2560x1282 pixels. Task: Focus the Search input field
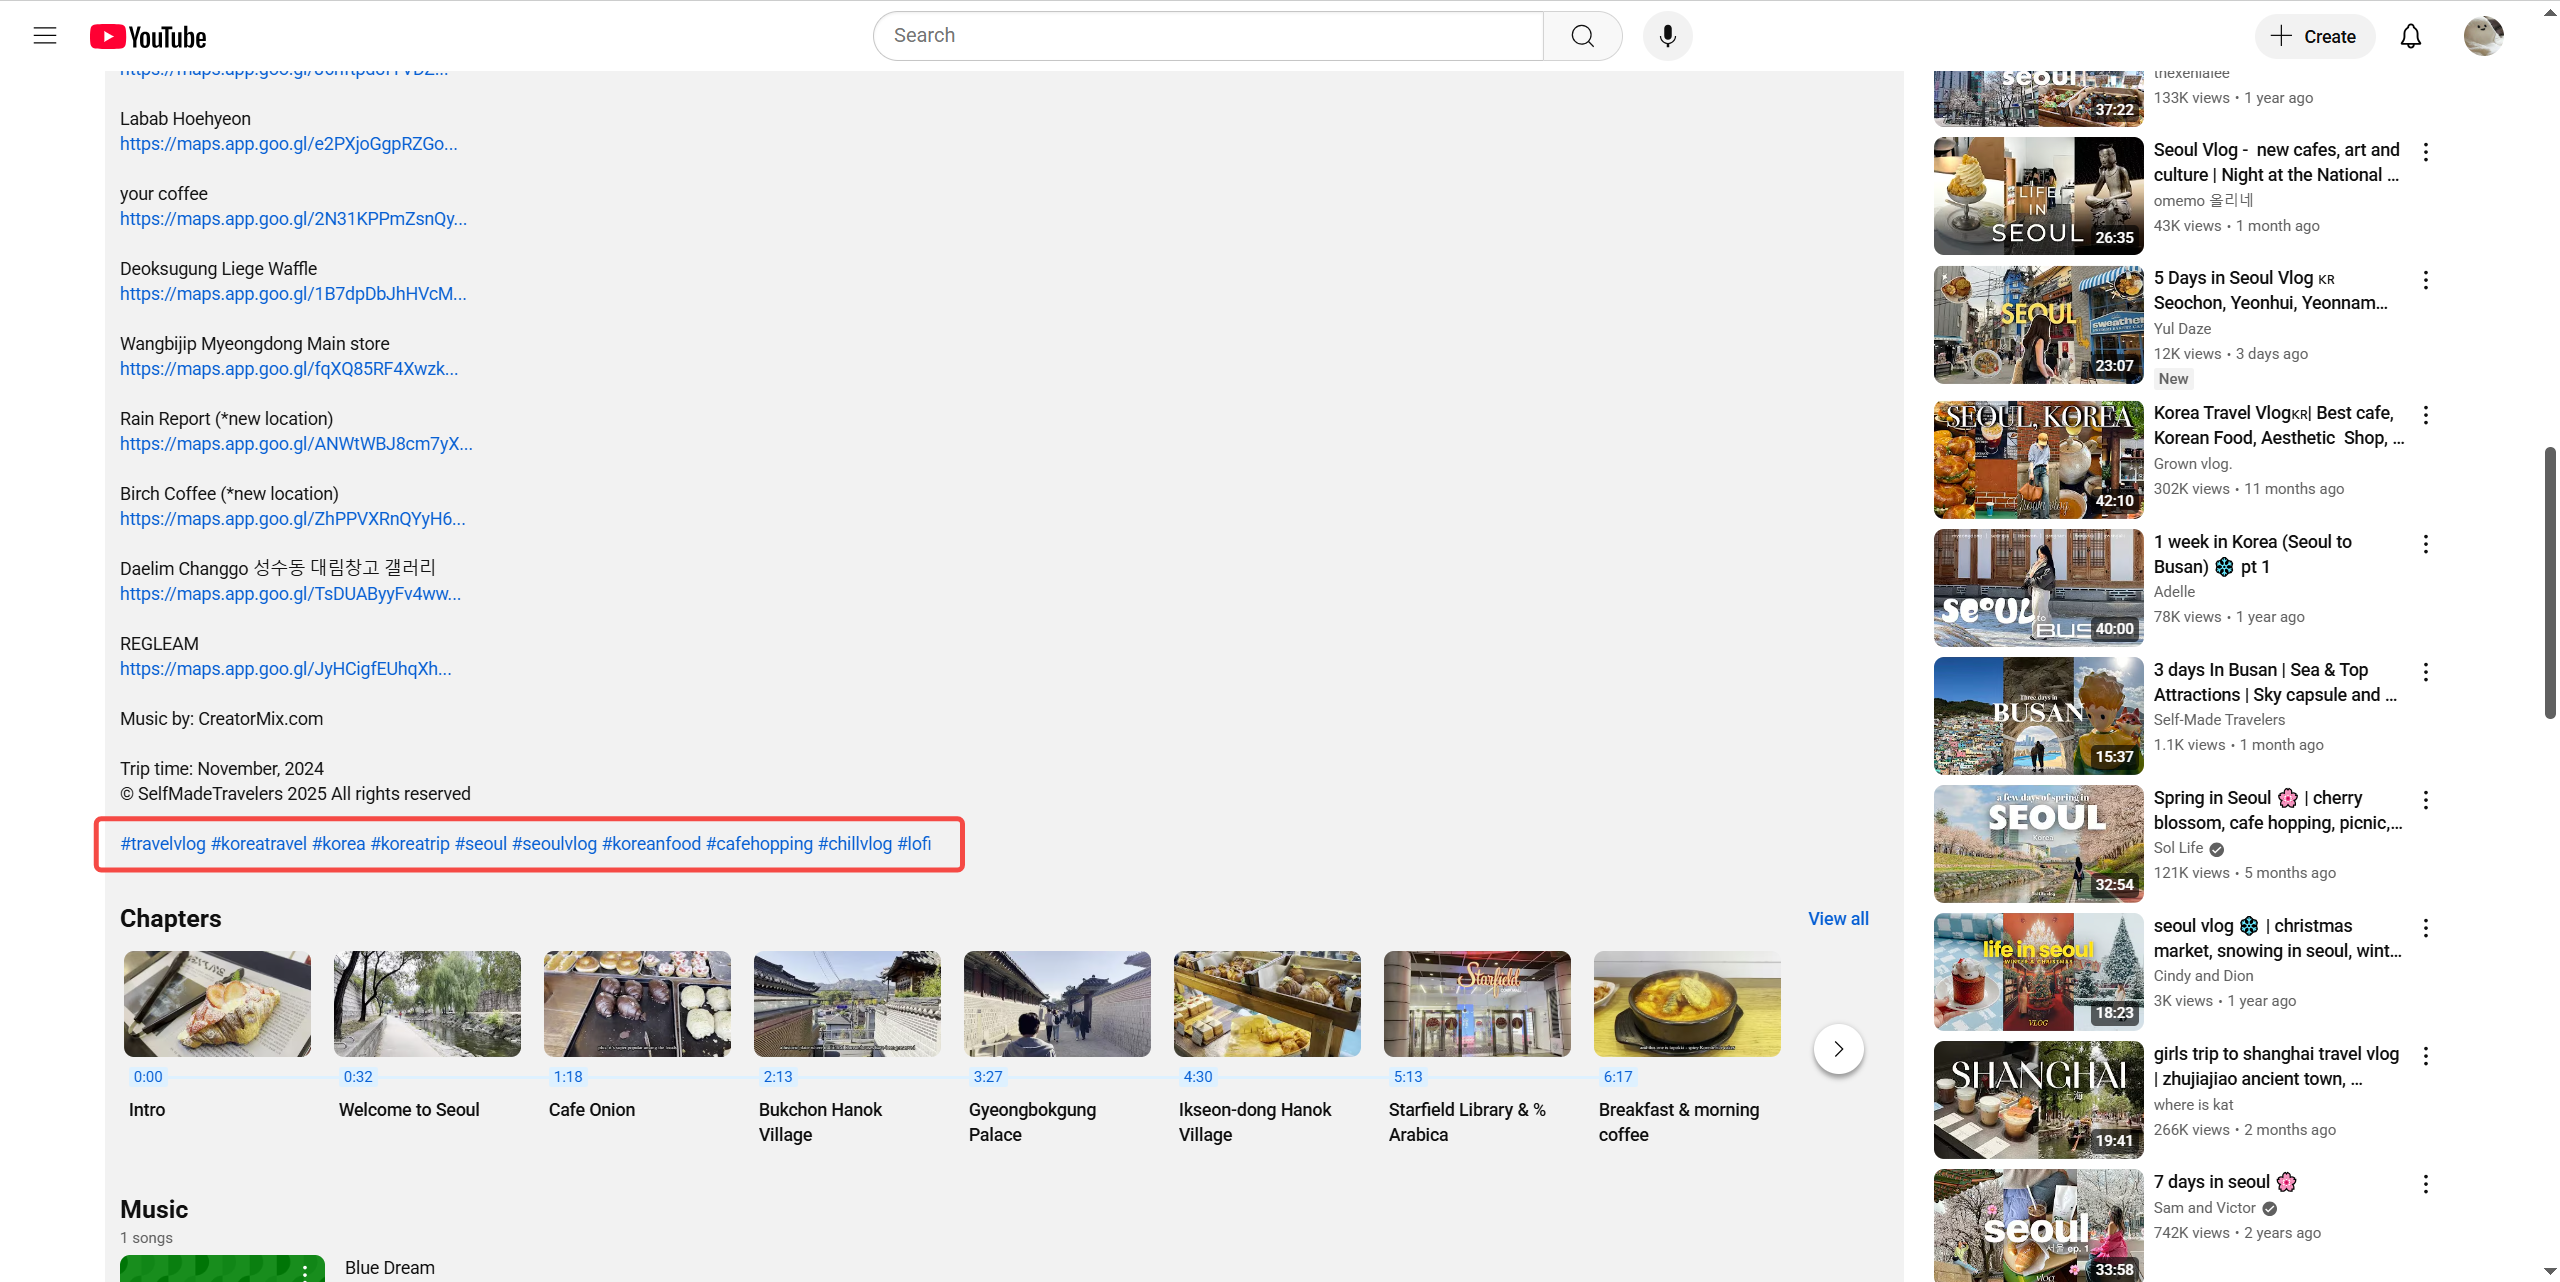1207,36
